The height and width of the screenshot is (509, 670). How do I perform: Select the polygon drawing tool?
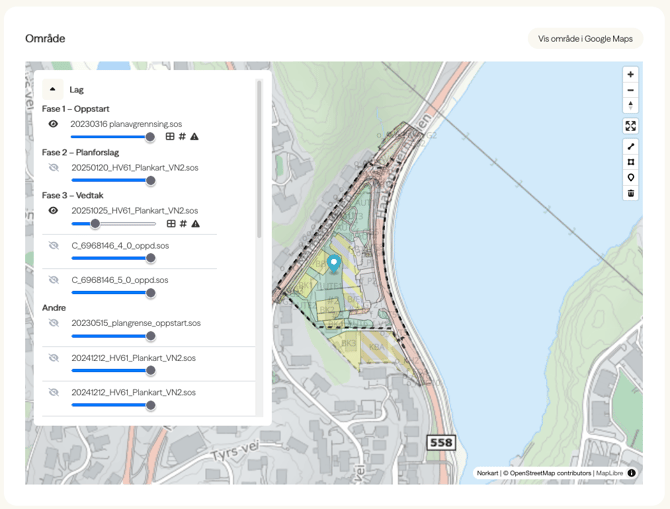click(x=630, y=162)
